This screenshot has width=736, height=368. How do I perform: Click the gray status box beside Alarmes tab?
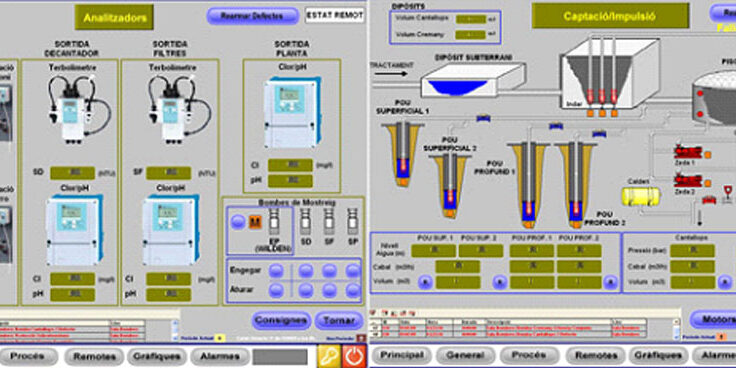280,357
